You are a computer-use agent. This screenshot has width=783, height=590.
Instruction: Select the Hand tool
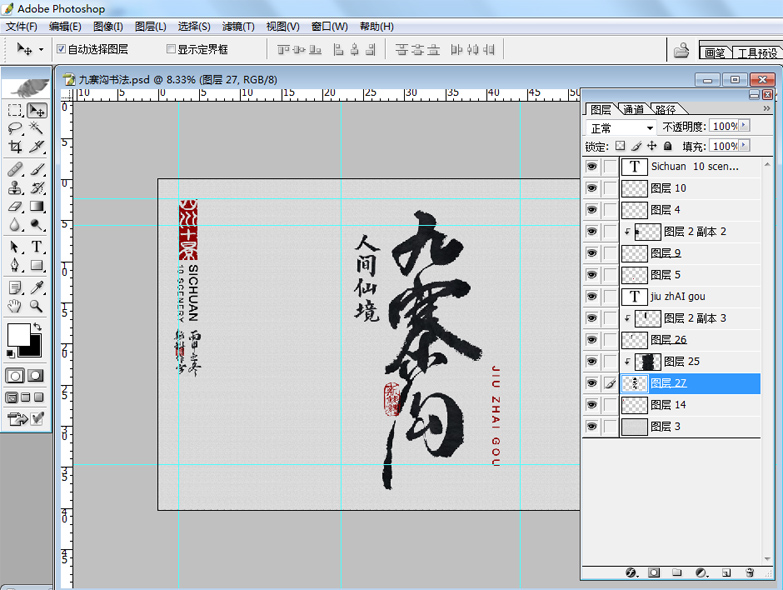pos(15,306)
